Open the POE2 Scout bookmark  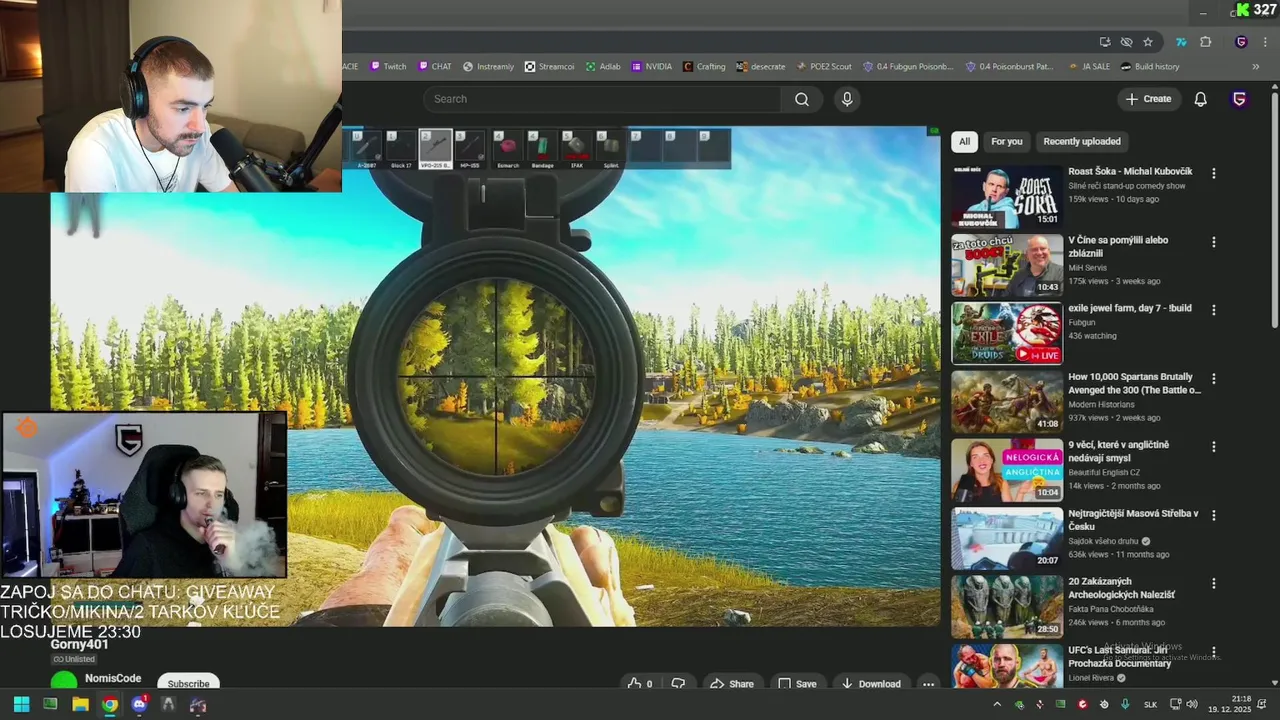tap(824, 67)
